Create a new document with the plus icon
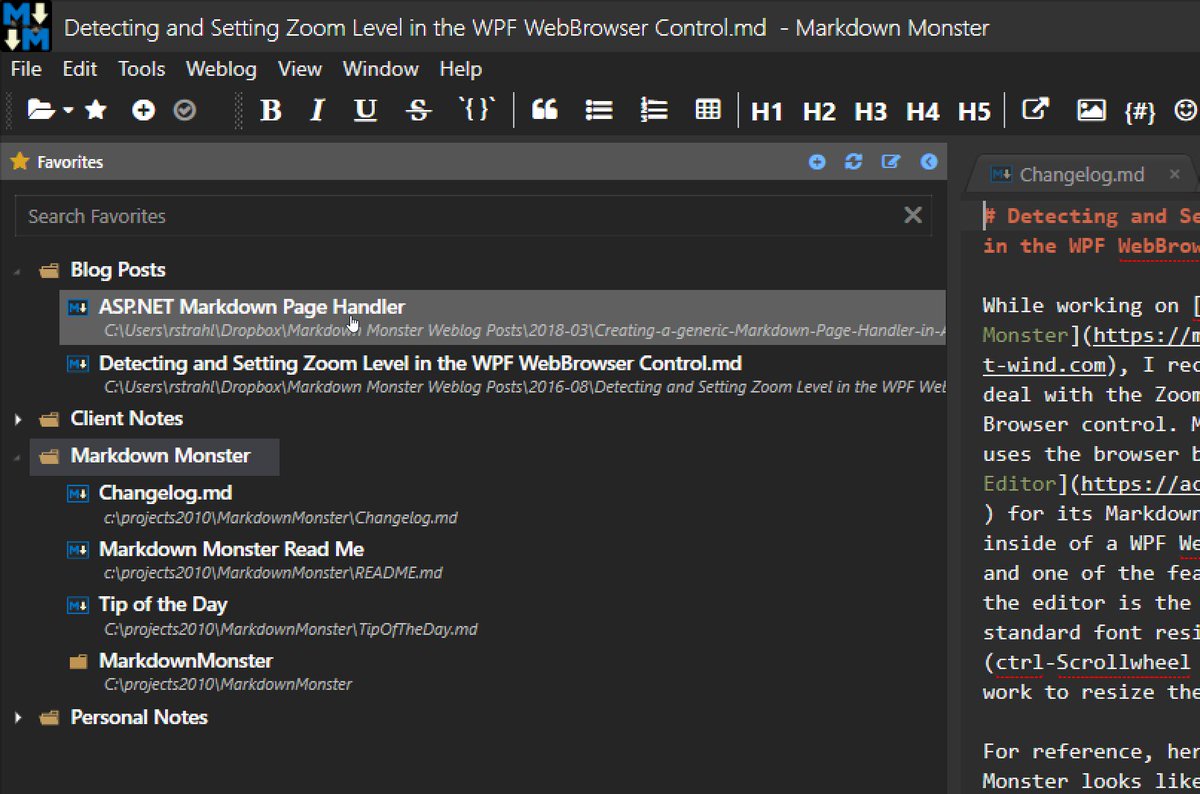Screen dimensions: 1200x794 click(x=144, y=110)
